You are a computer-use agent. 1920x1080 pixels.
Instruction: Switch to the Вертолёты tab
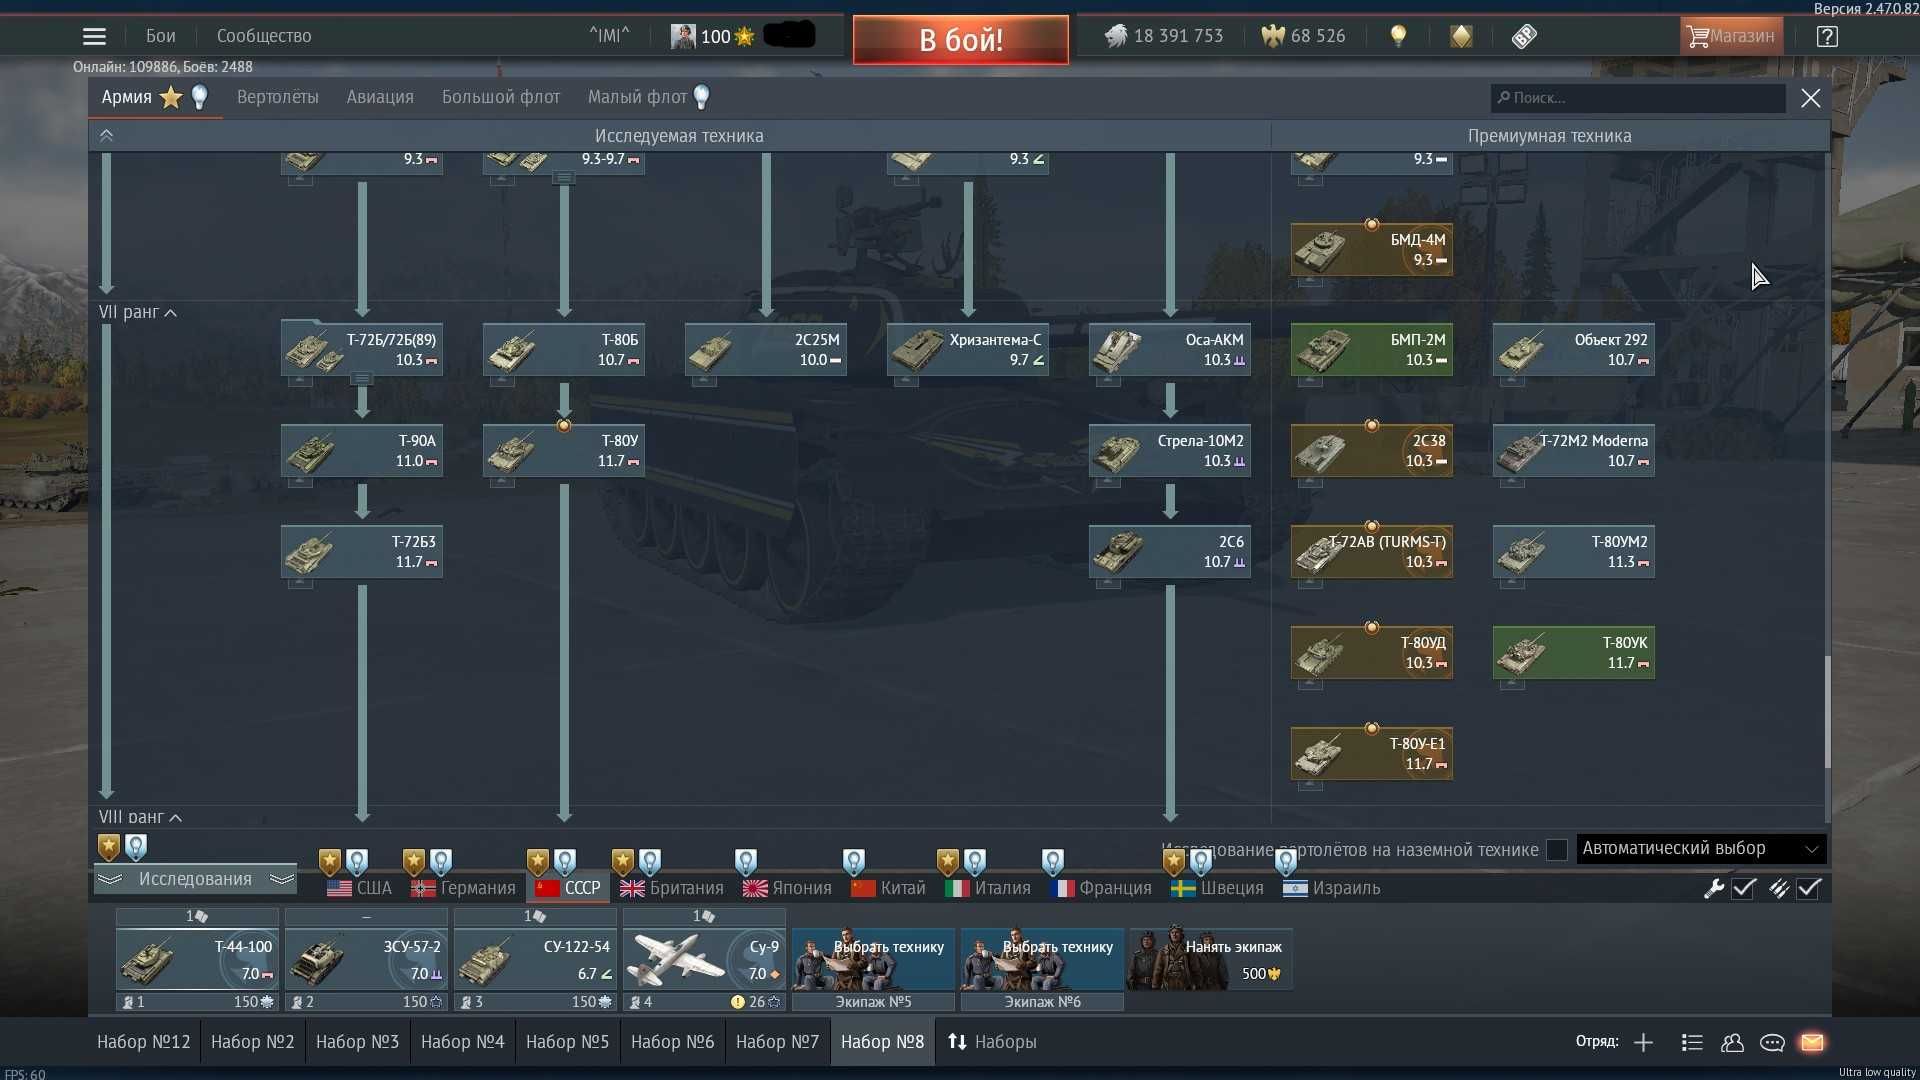click(278, 97)
